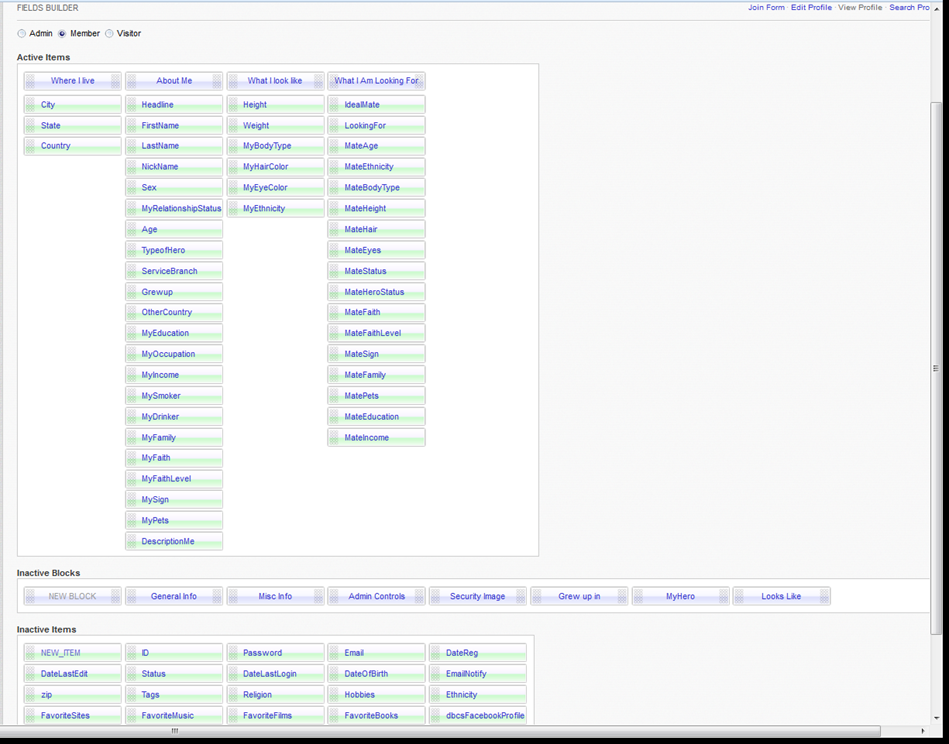Viewport: 949px width, 744px height.
Task: Click the 'About Me' block header
Action: click(x=174, y=81)
